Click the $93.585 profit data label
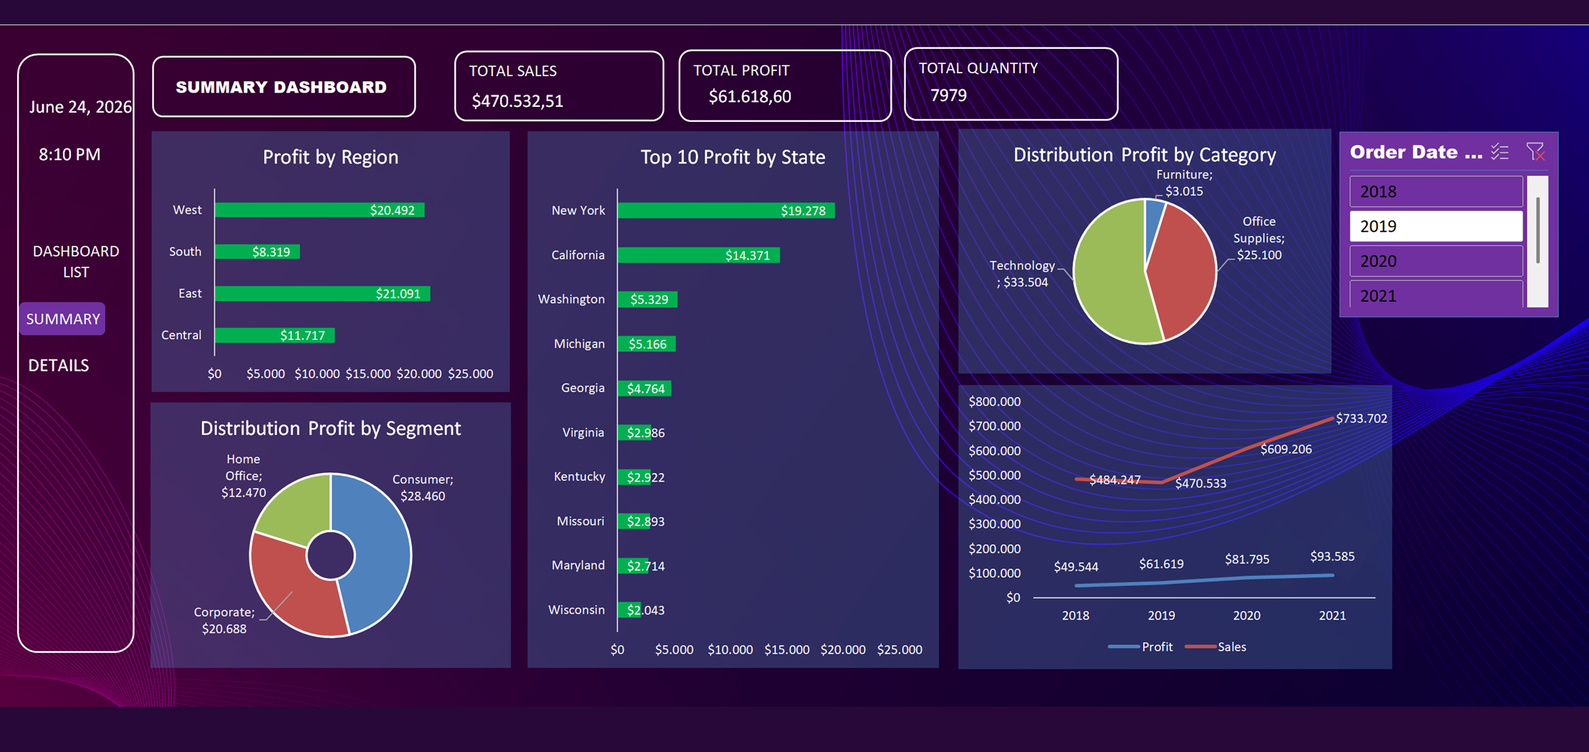This screenshot has height=752, width=1589. 1332,556
